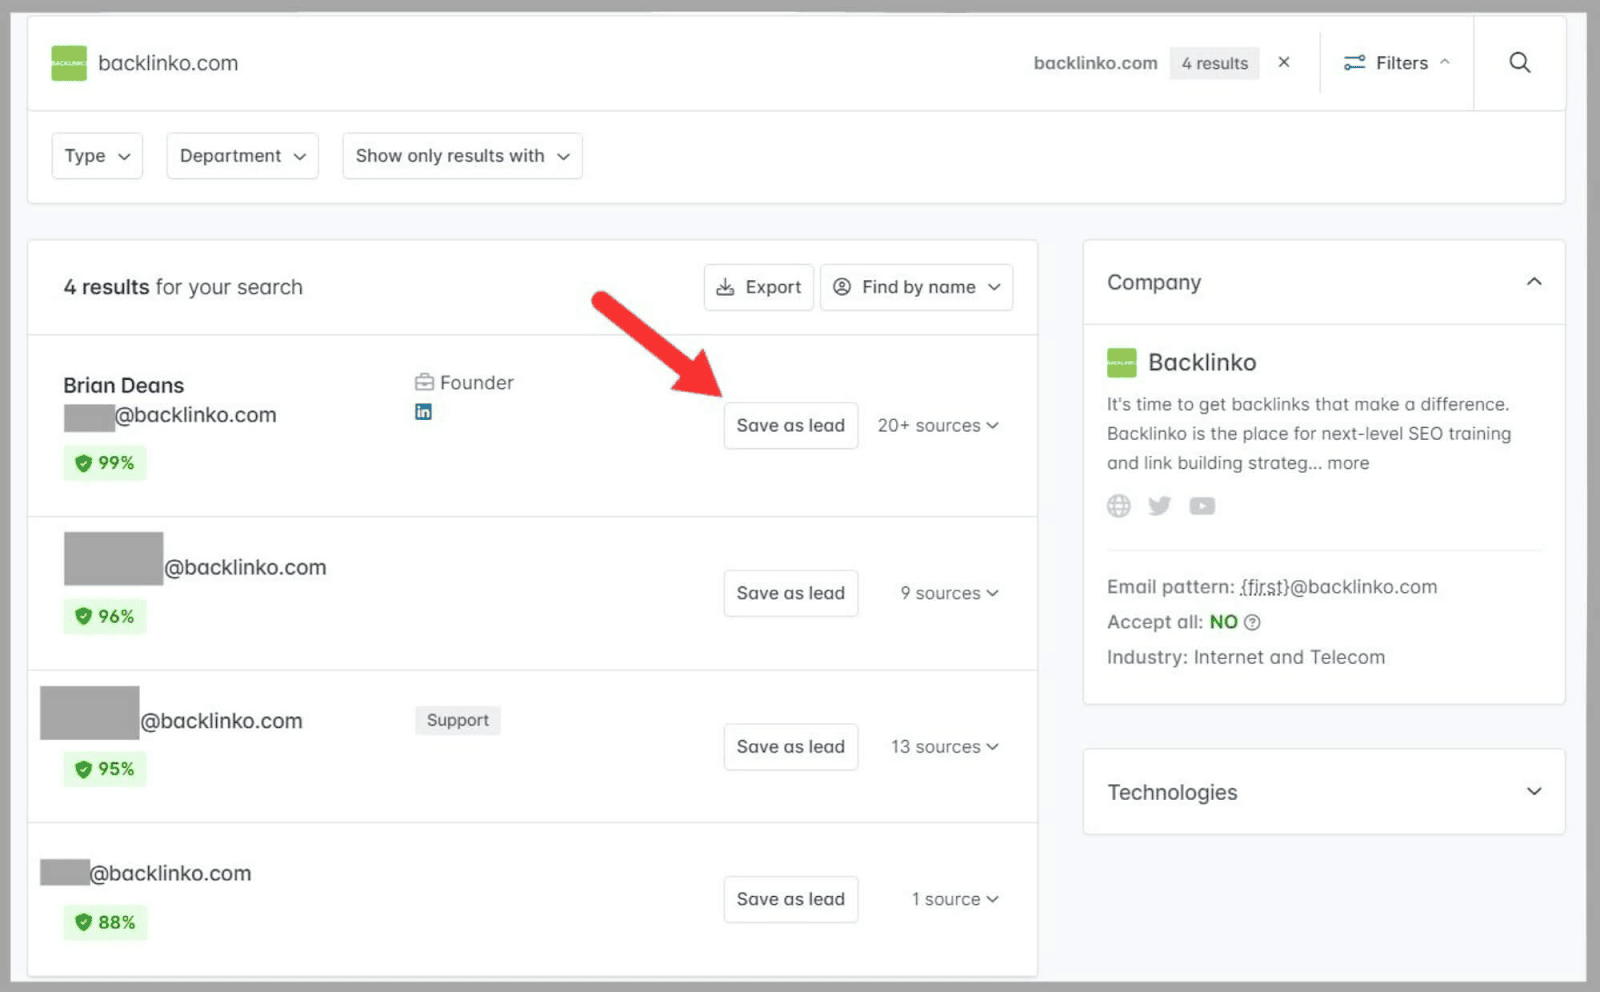Click the 4 results badge
Screen dimensions: 1600x992
tap(1214, 63)
